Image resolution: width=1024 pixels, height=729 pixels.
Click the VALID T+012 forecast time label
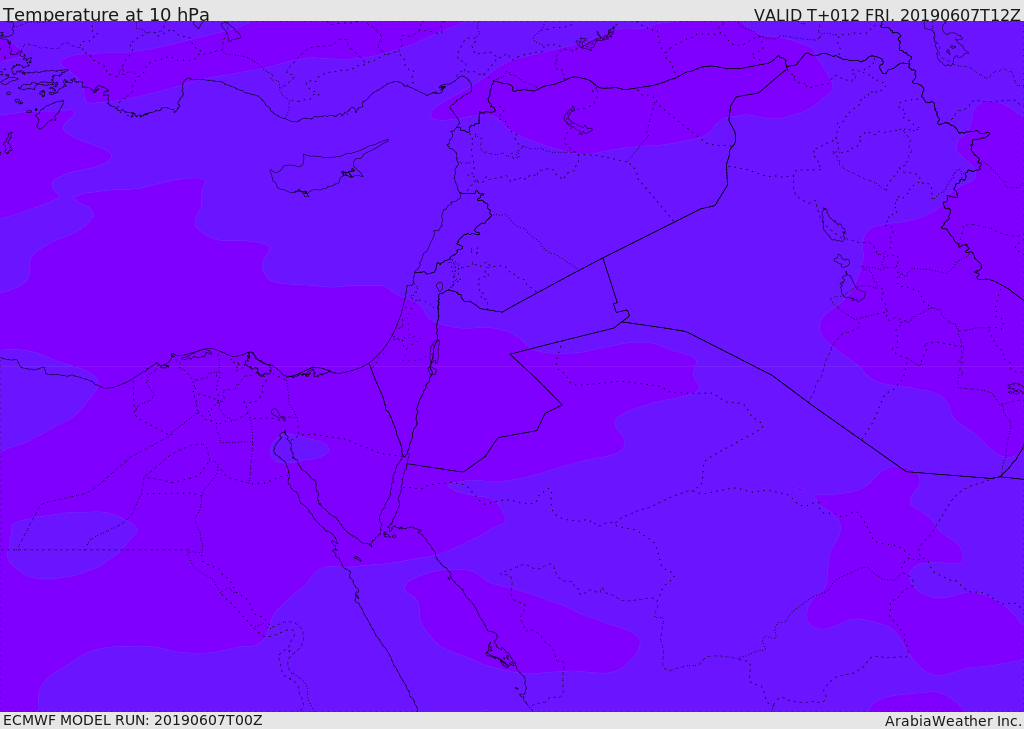click(886, 15)
